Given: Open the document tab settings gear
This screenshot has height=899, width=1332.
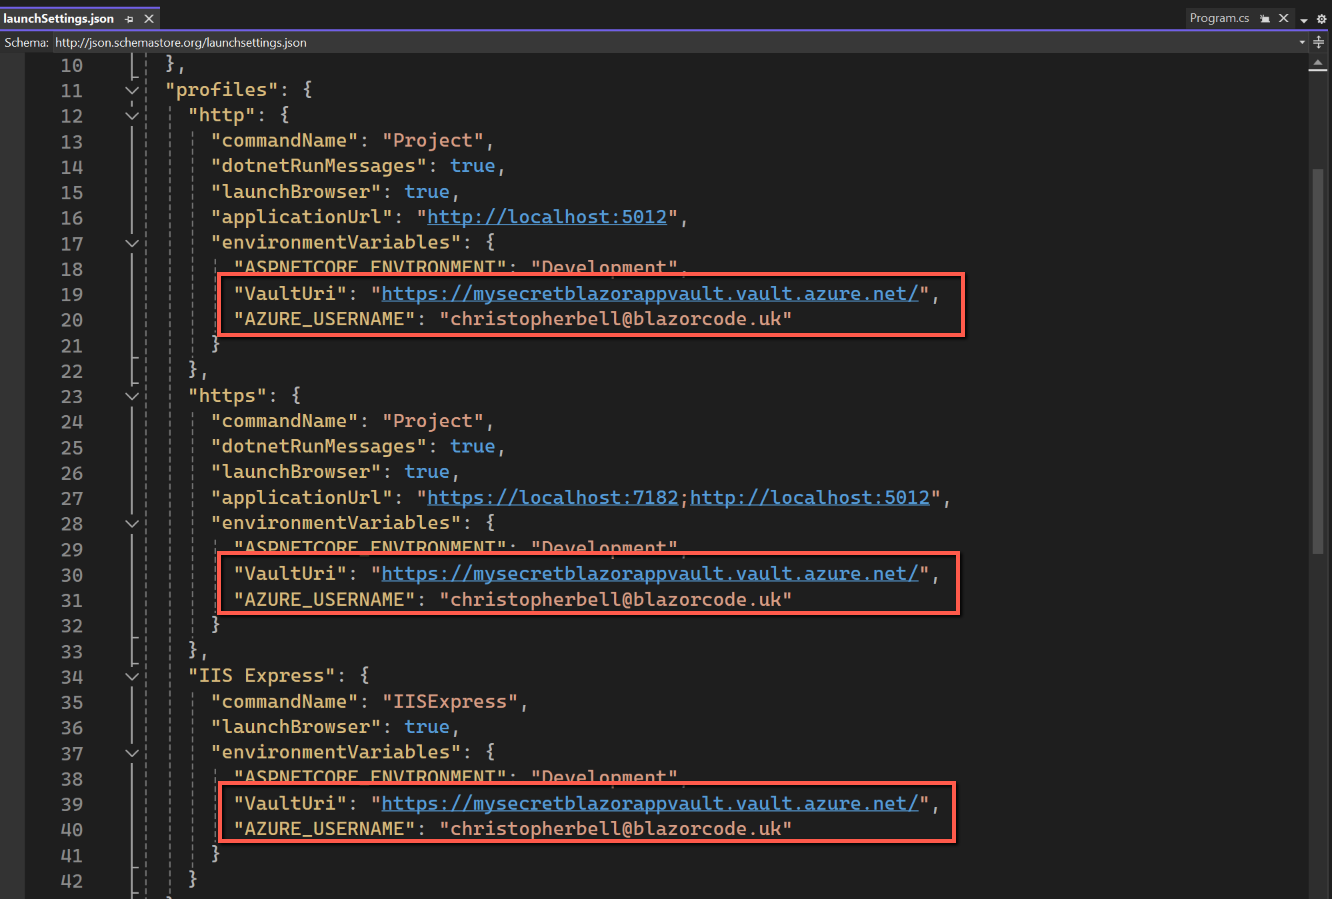Looking at the screenshot, I should (x=1321, y=19).
